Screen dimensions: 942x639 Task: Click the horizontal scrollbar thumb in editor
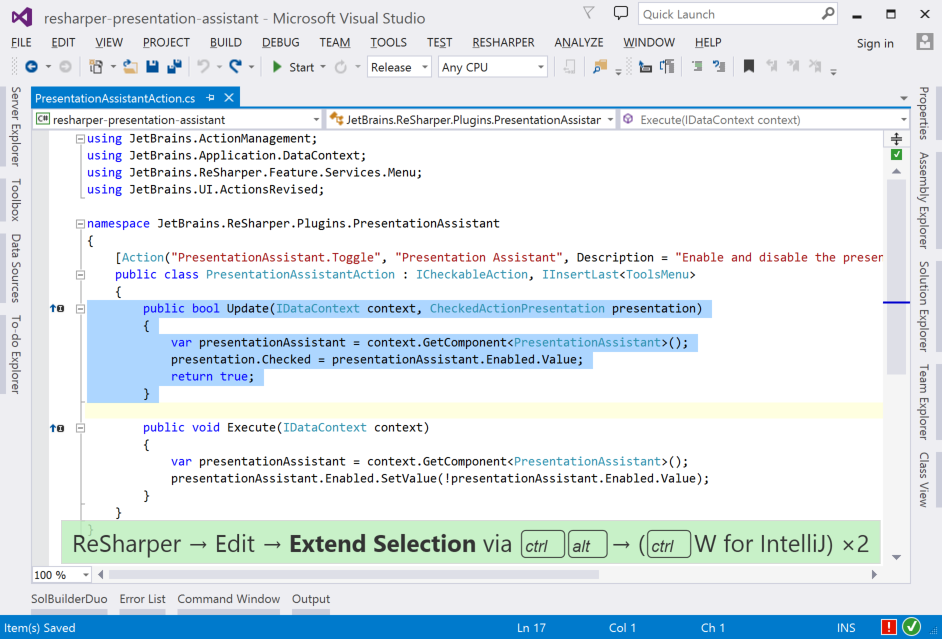click(x=354, y=575)
